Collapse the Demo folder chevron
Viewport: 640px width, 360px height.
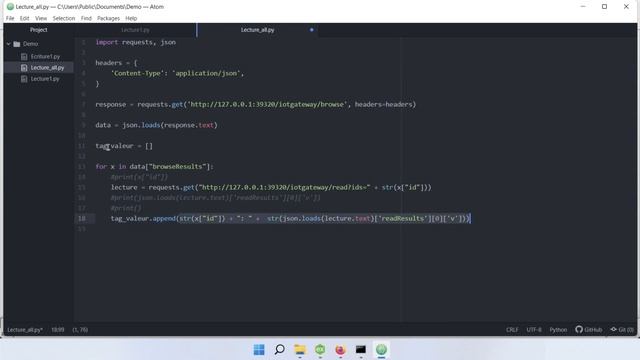tap(9, 44)
